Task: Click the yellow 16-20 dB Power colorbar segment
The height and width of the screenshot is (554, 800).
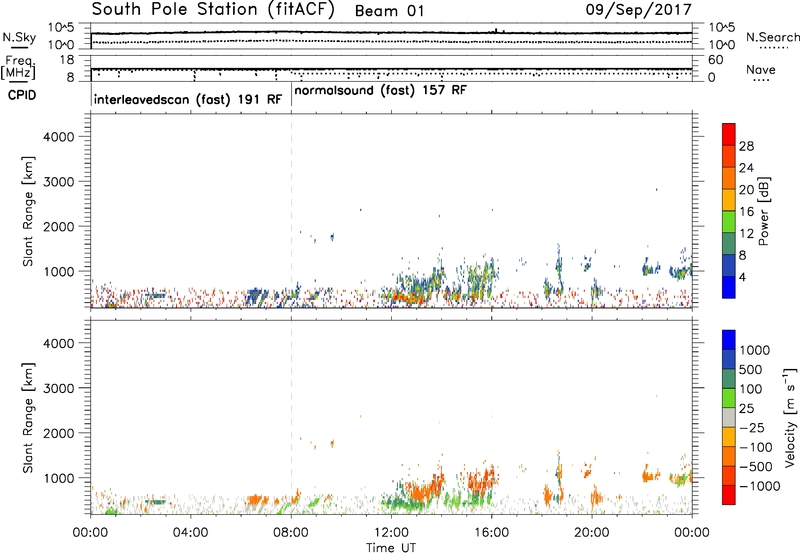Action: (x=729, y=199)
